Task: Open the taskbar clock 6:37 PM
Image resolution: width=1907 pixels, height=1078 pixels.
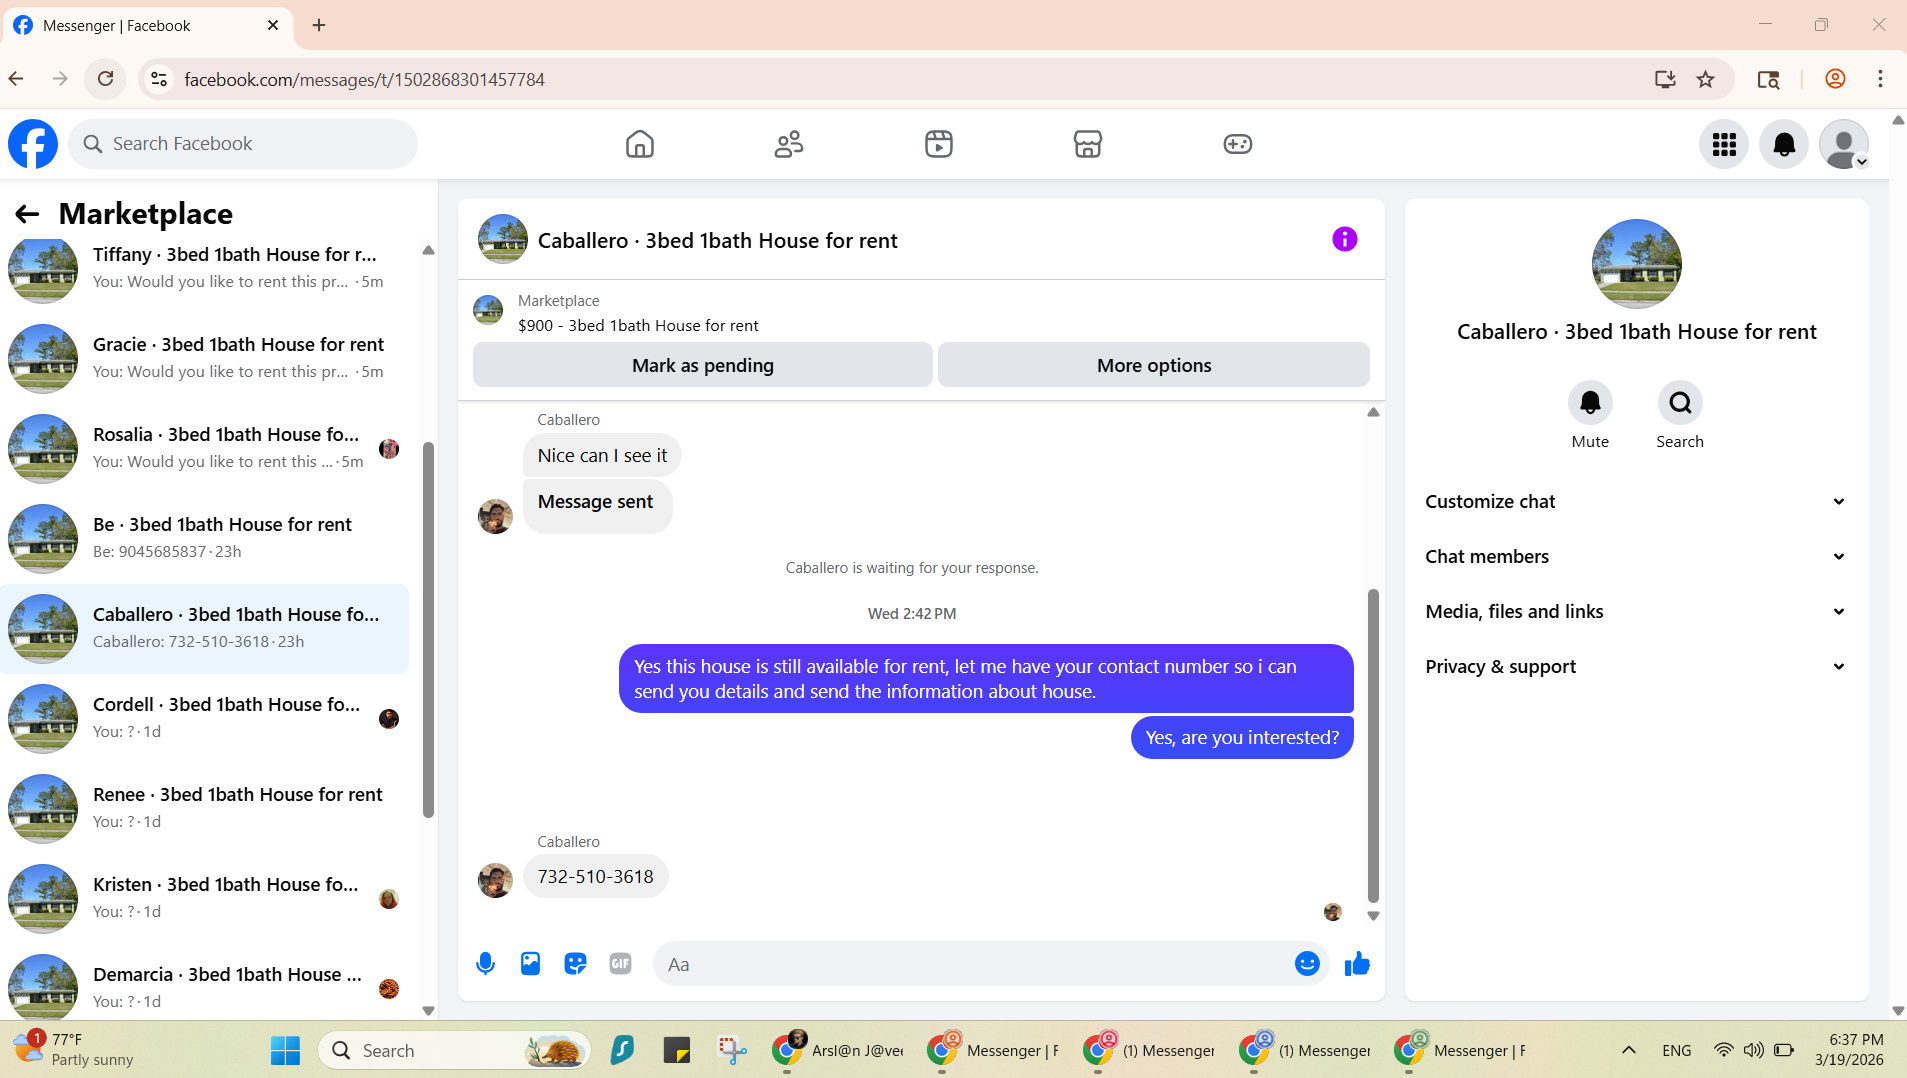Action: 1850,1050
